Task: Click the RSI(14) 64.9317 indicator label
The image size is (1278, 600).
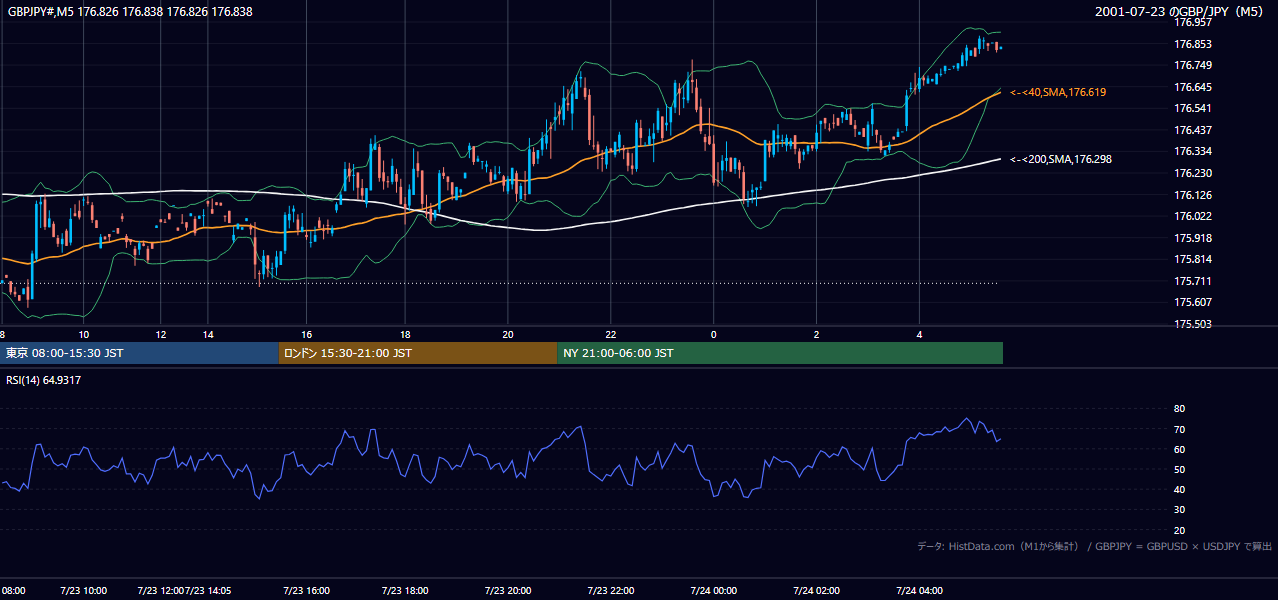Action: click(x=43, y=380)
